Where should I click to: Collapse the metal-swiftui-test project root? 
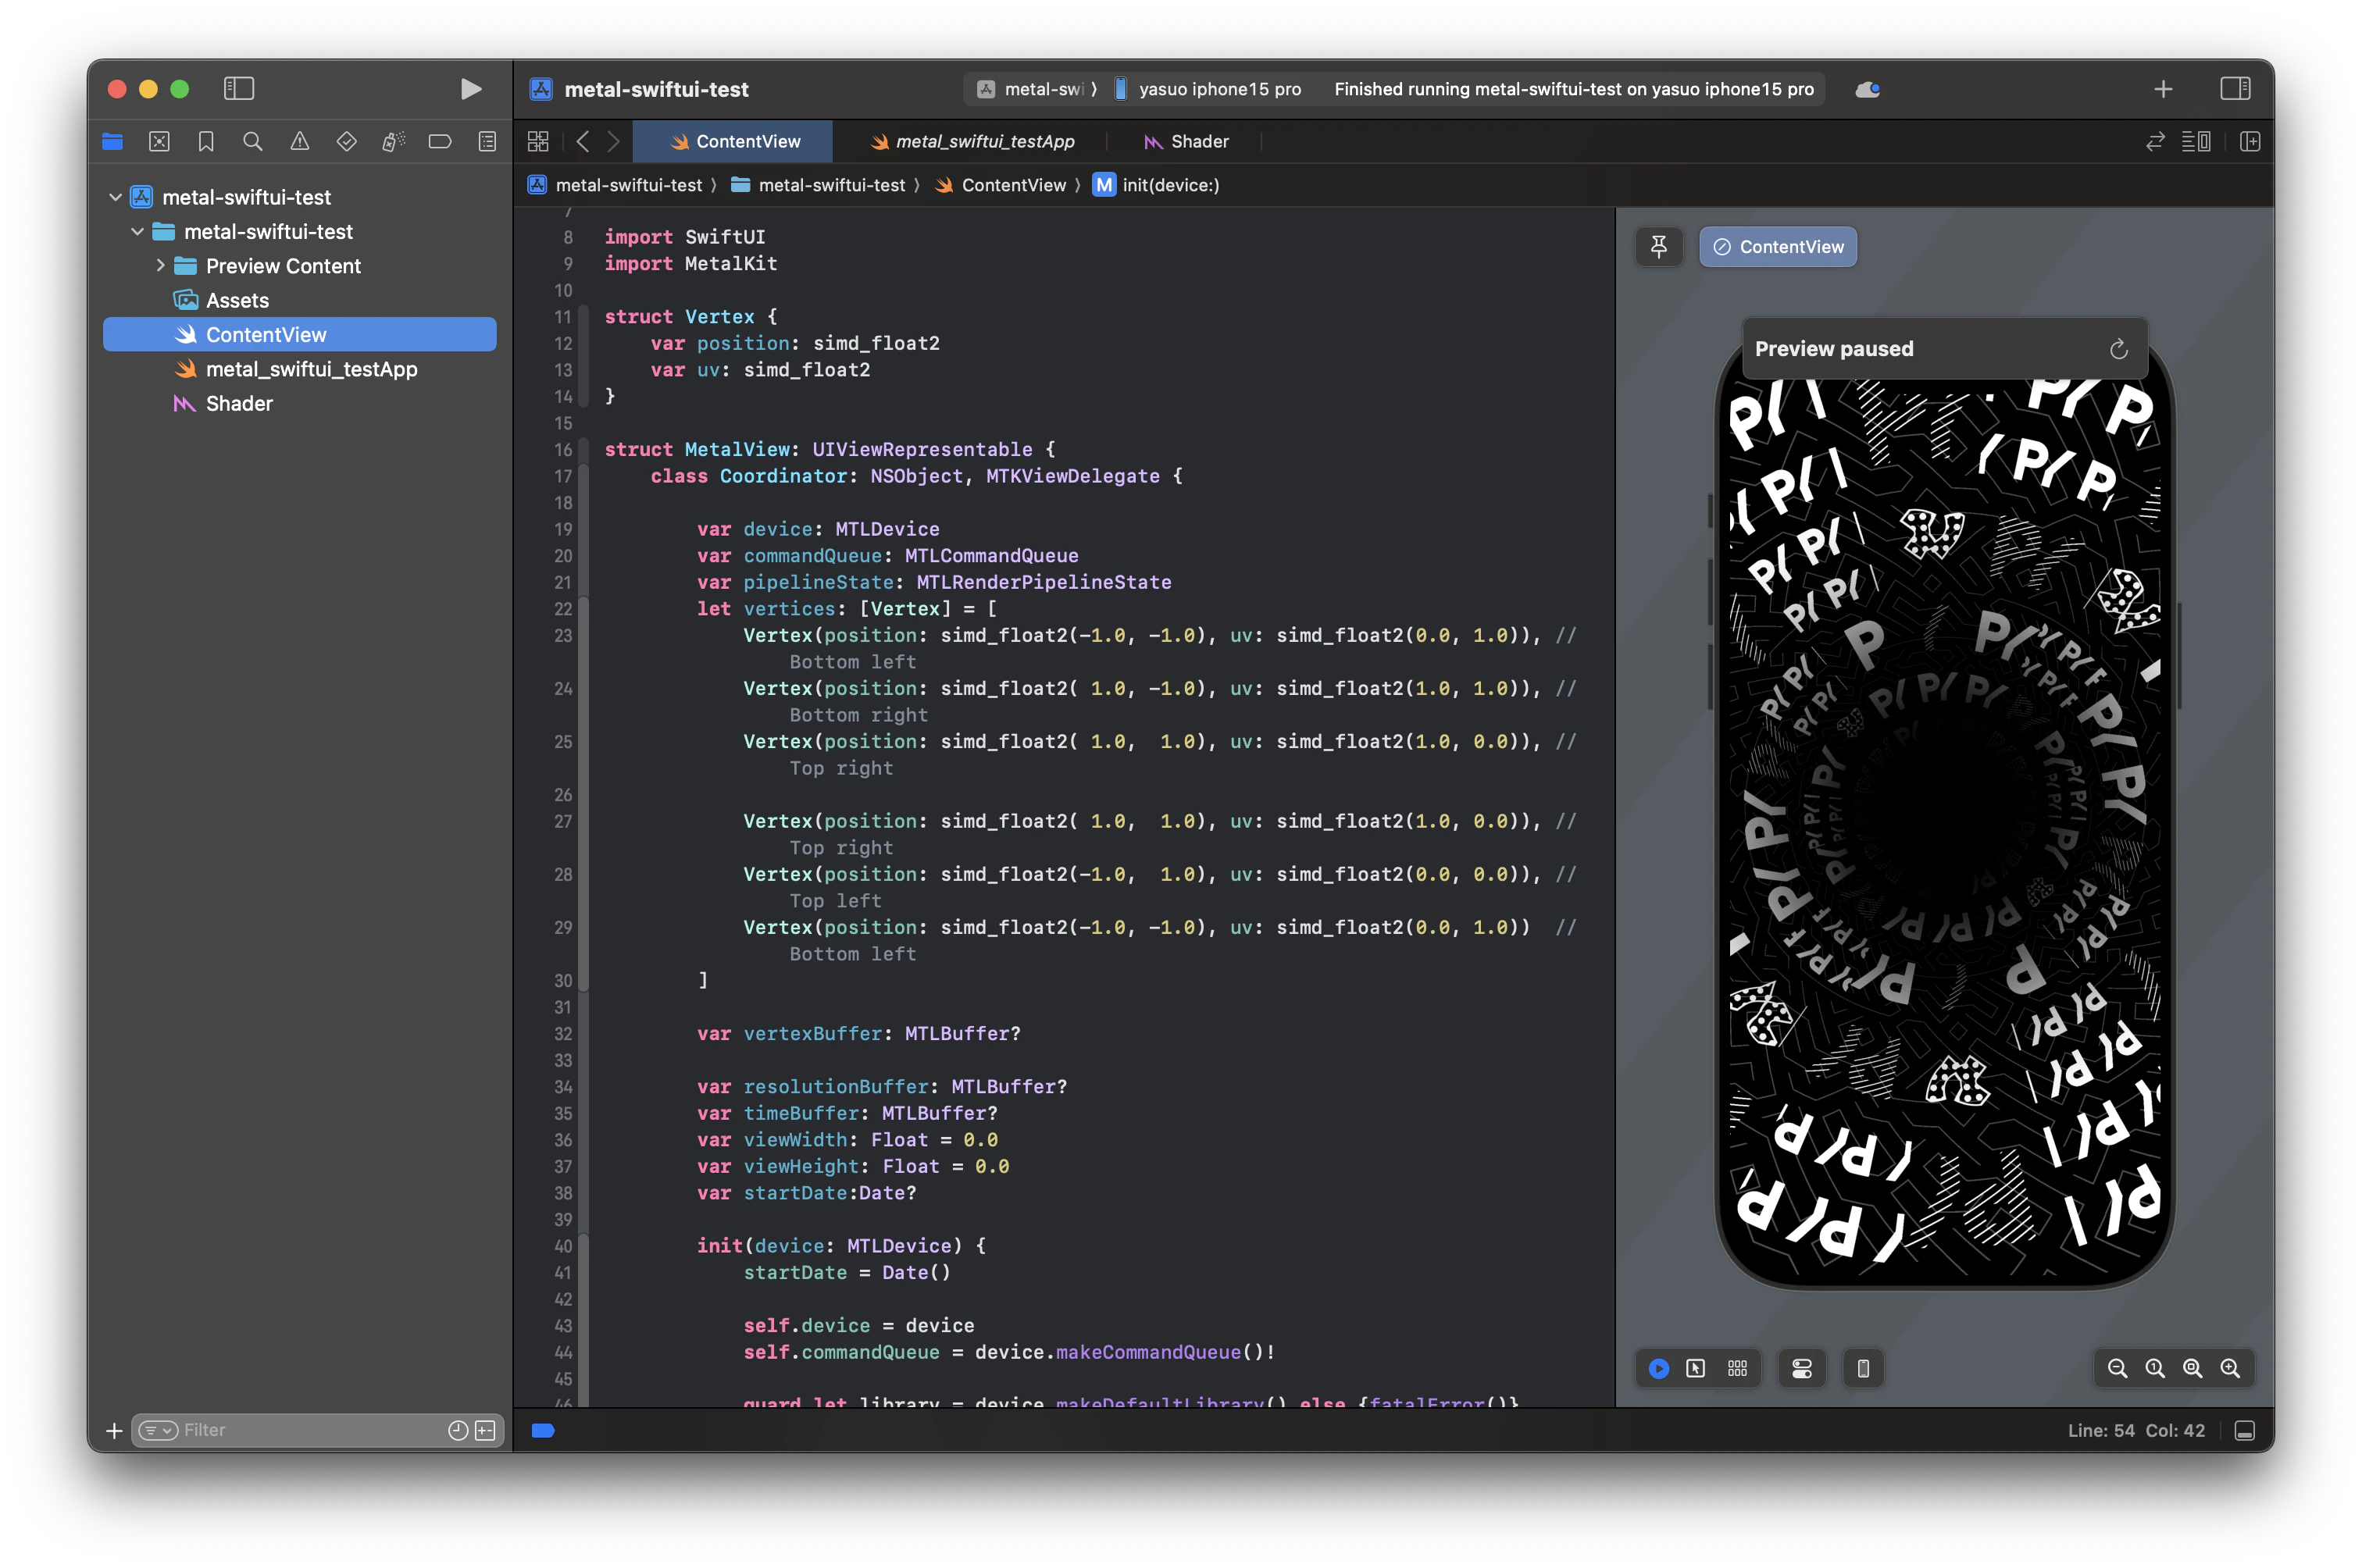[x=116, y=197]
